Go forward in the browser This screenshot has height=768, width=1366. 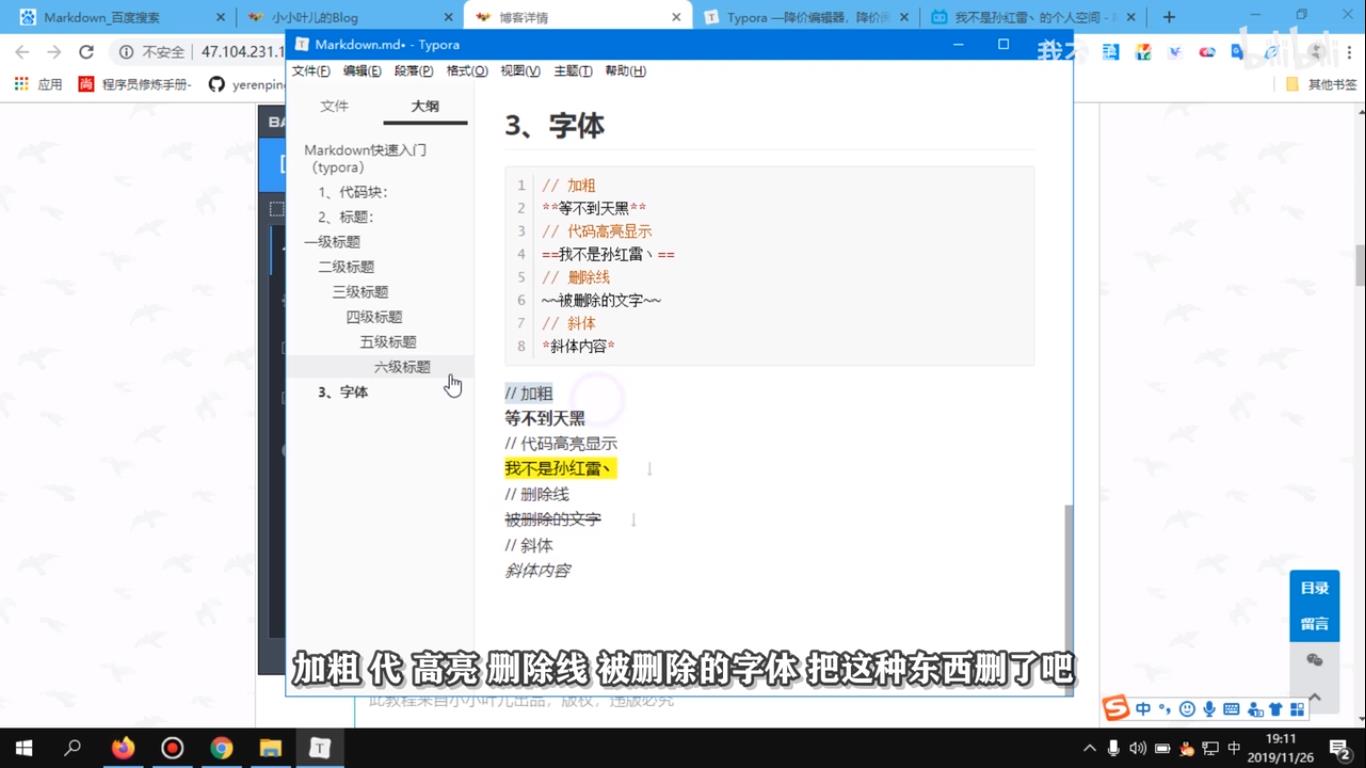[54, 52]
